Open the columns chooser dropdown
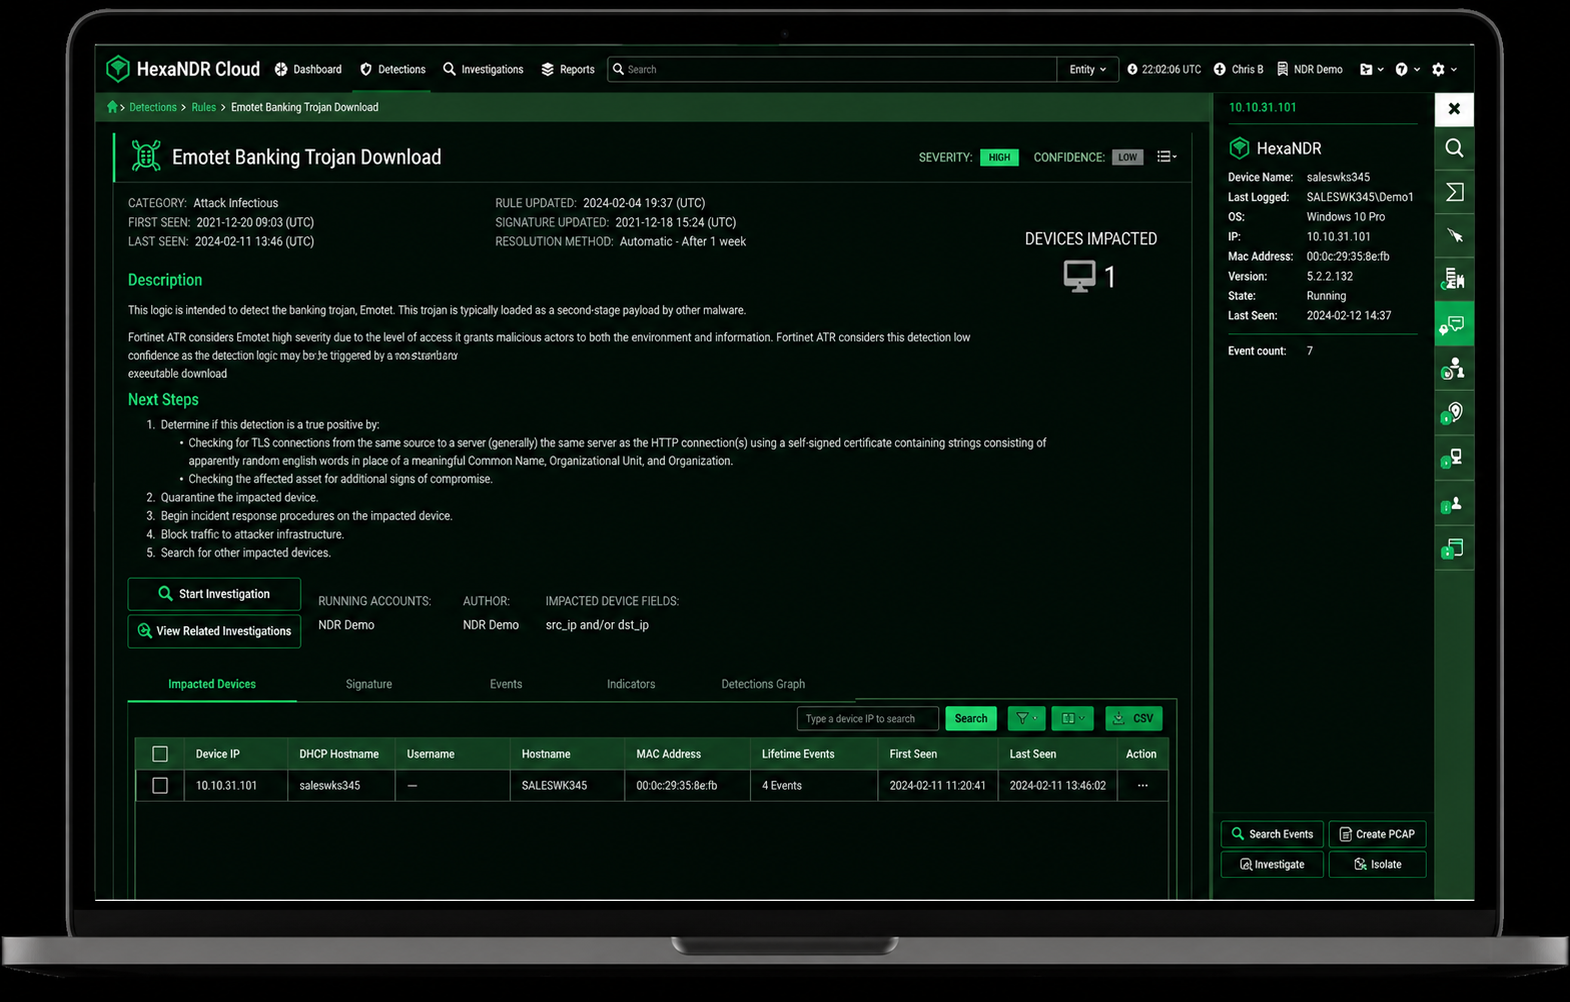Image resolution: width=1570 pixels, height=1002 pixels. pyautogui.click(x=1072, y=718)
